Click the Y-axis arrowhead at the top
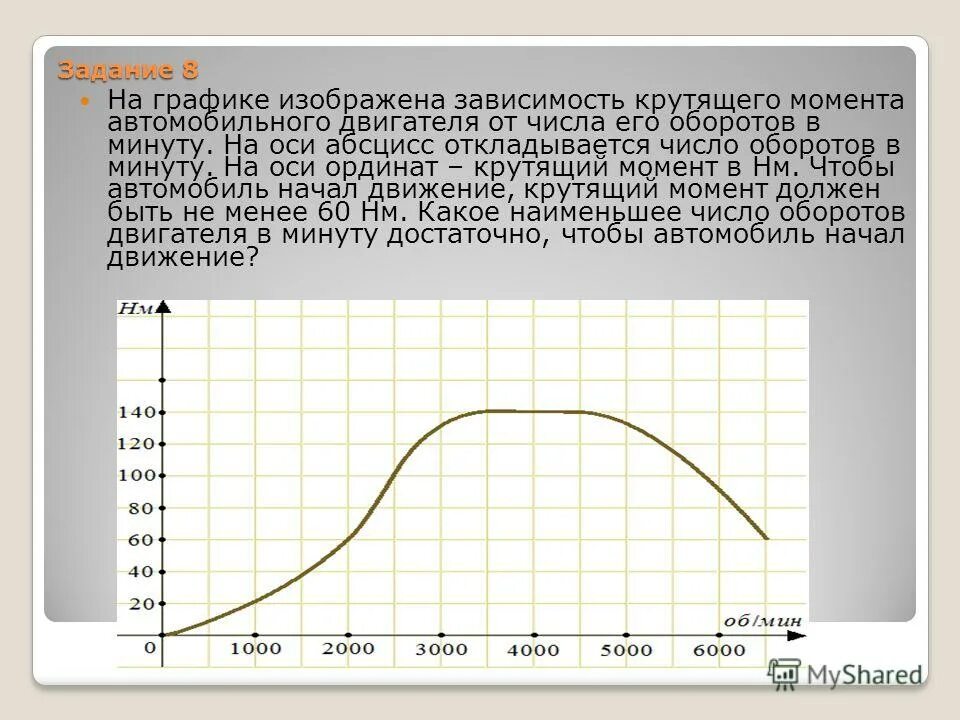960x720 pixels. [162, 307]
